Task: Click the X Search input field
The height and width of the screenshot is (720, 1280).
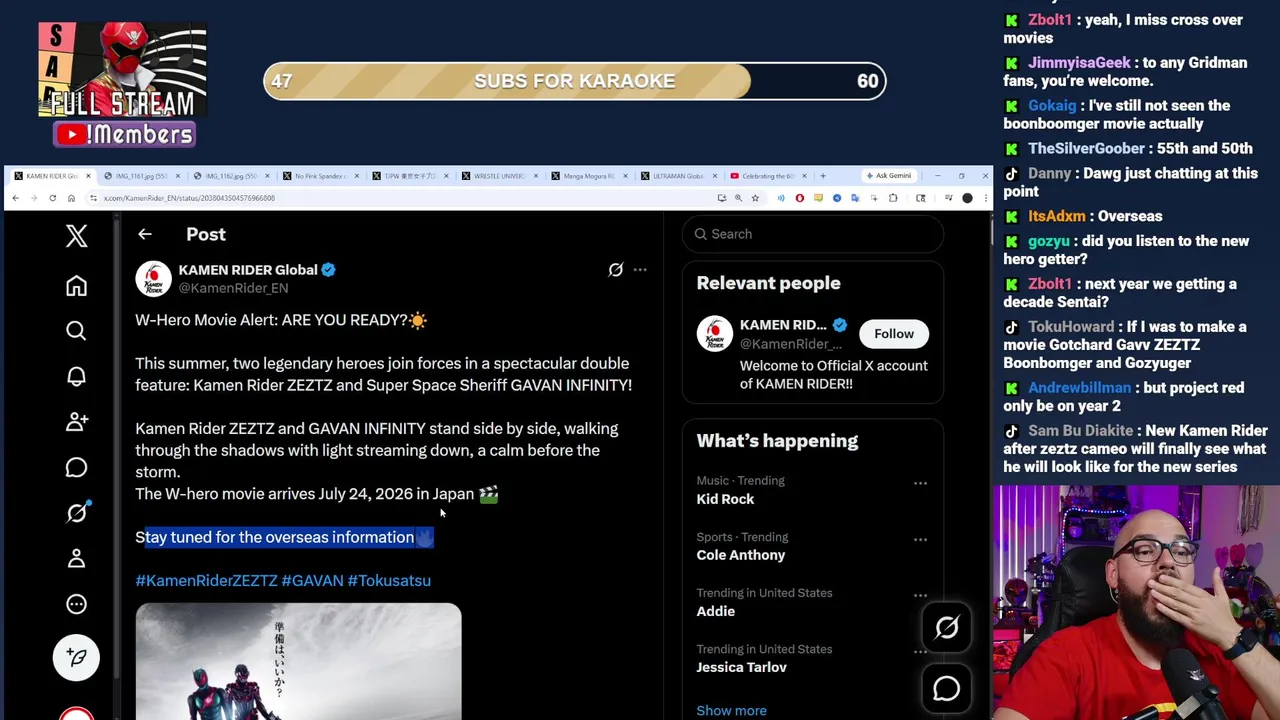Action: tap(812, 234)
